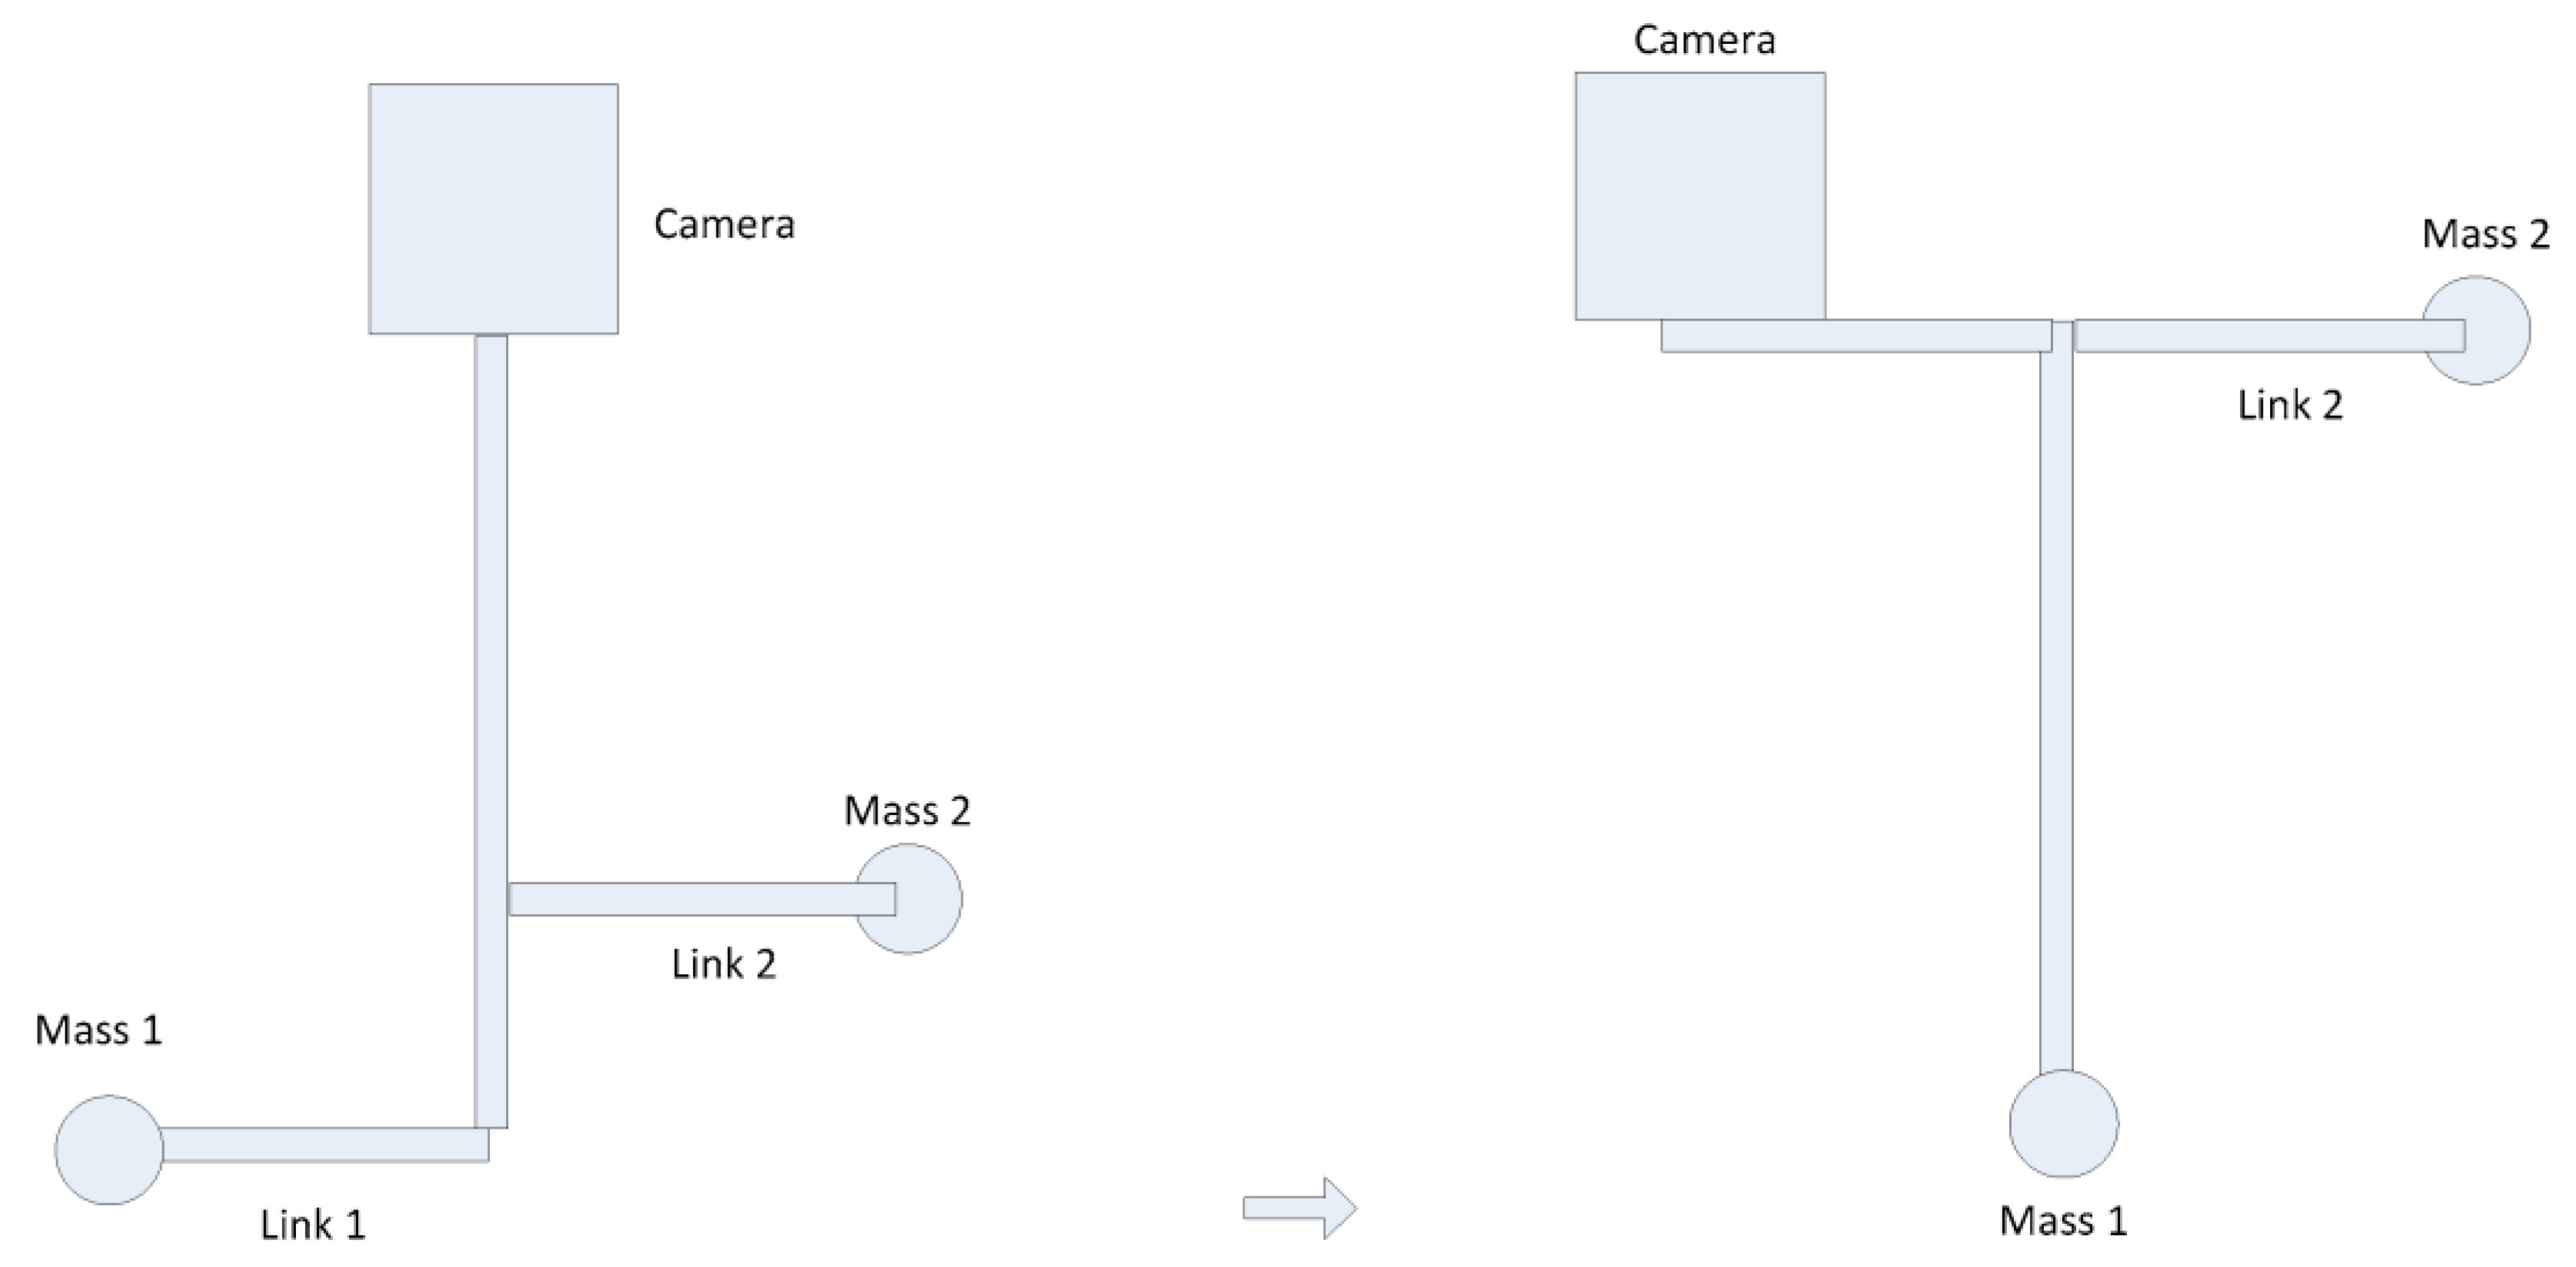Click the Link 2 label in right diagram

coord(2290,405)
